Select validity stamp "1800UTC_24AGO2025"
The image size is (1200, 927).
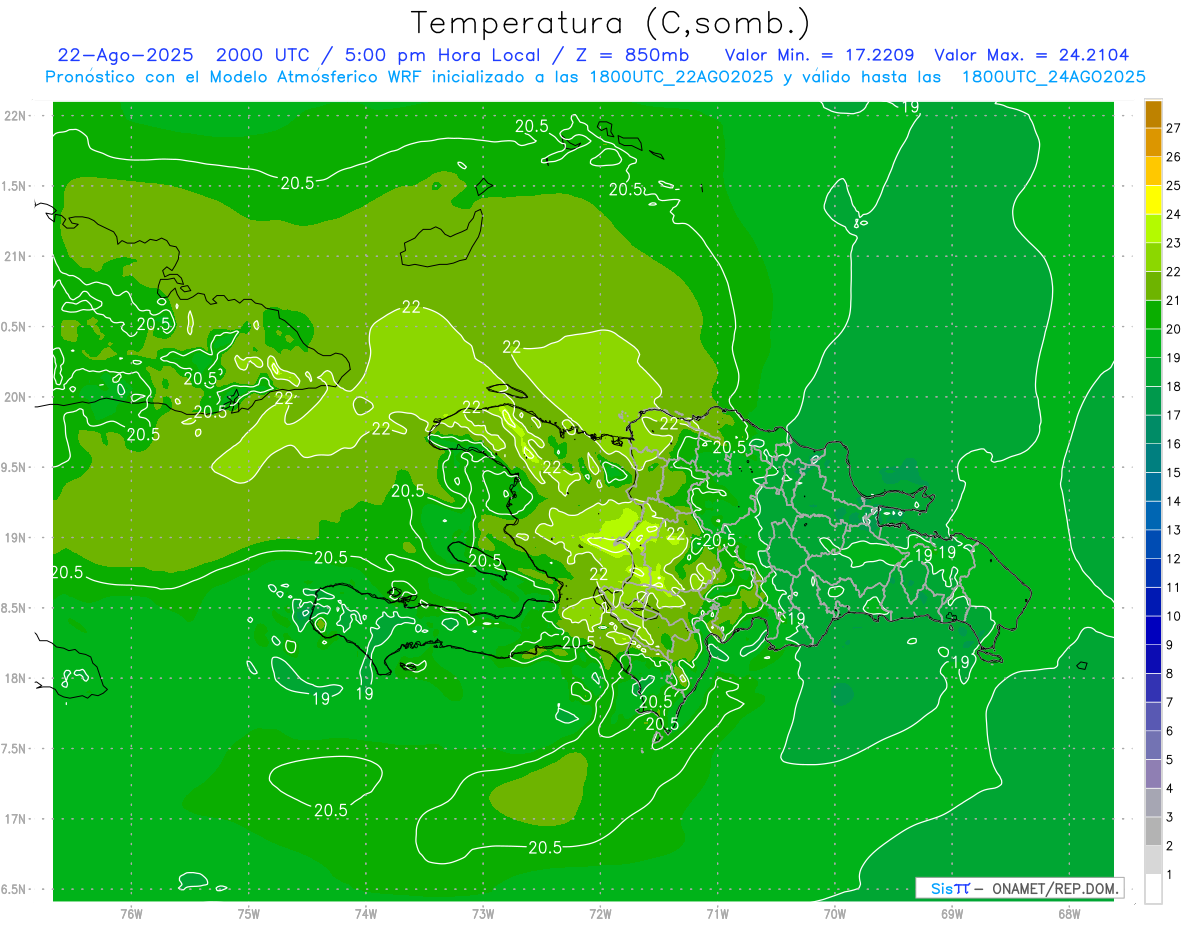[x=1053, y=77]
